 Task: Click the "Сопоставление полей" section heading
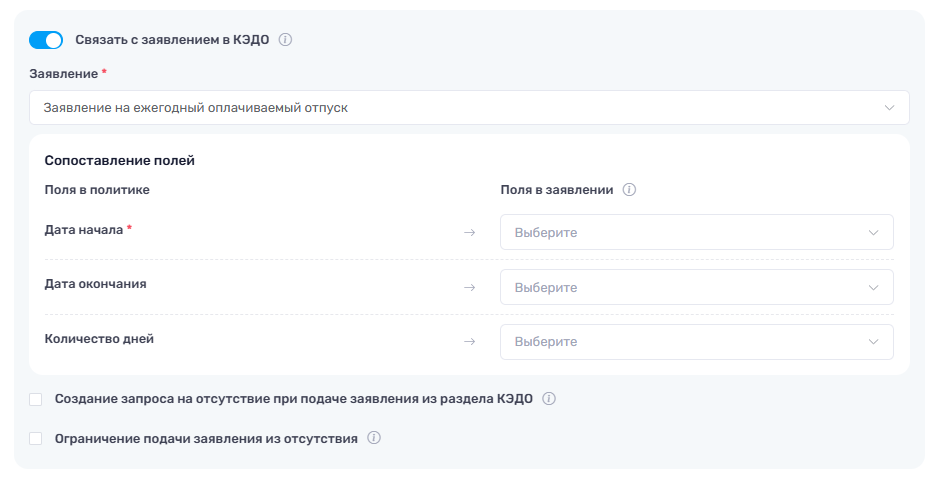tap(119, 160)
